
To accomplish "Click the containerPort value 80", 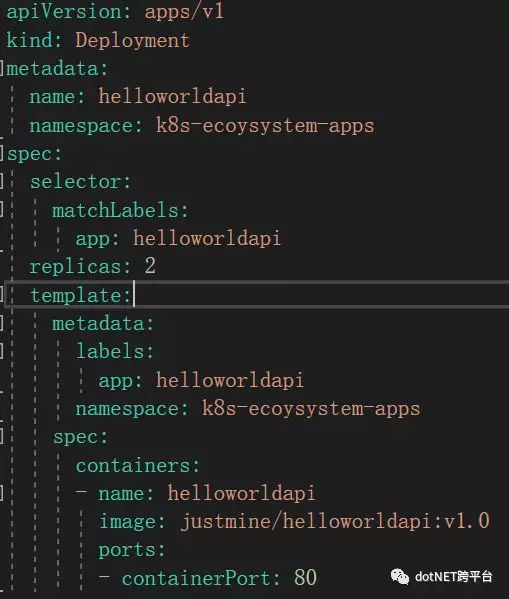I will (305, 578).
